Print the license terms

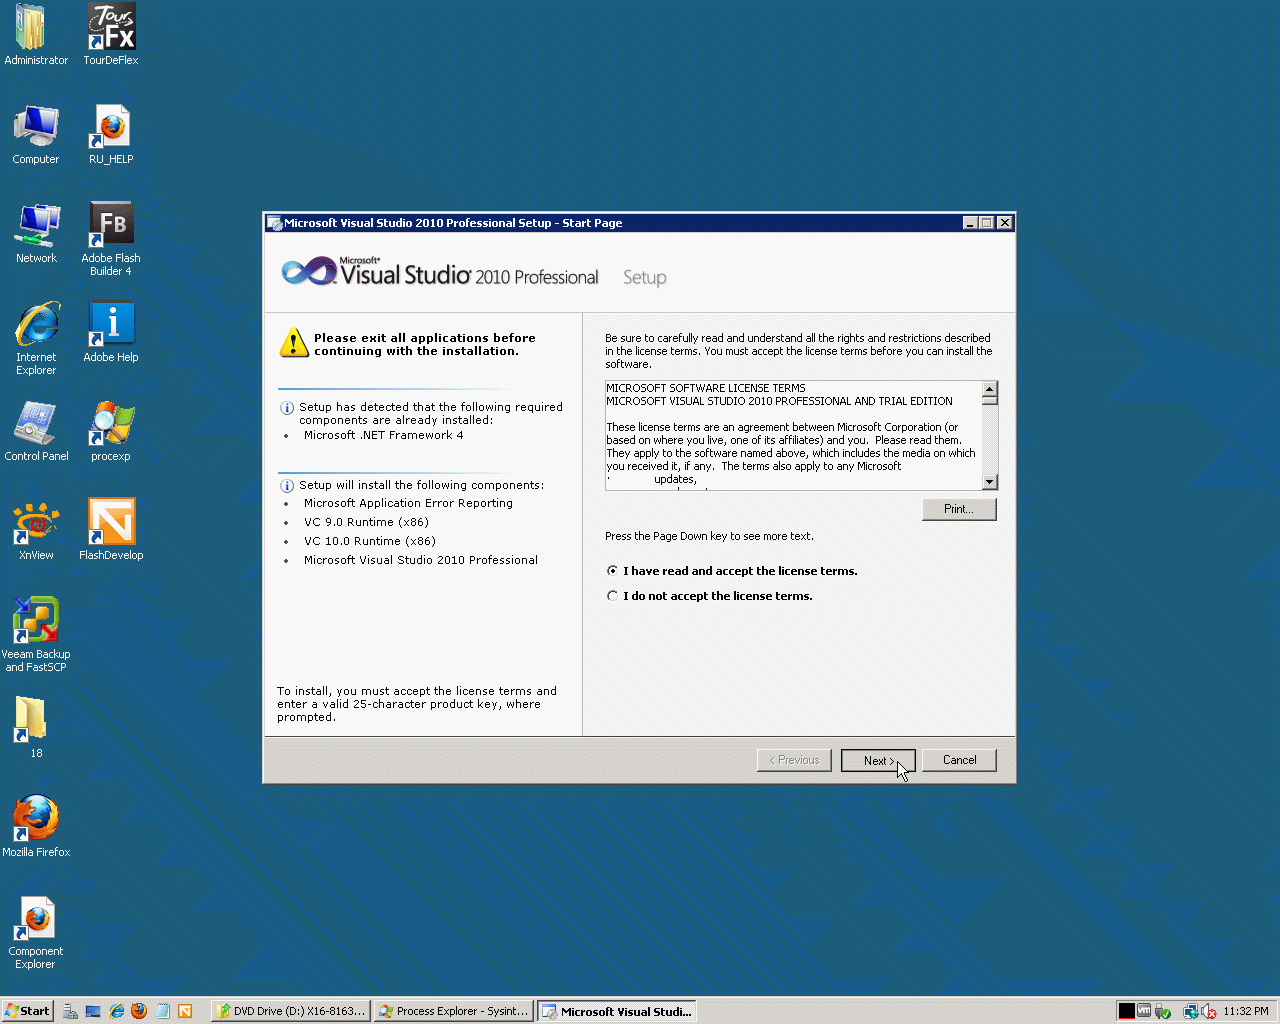tap(959, 509)
